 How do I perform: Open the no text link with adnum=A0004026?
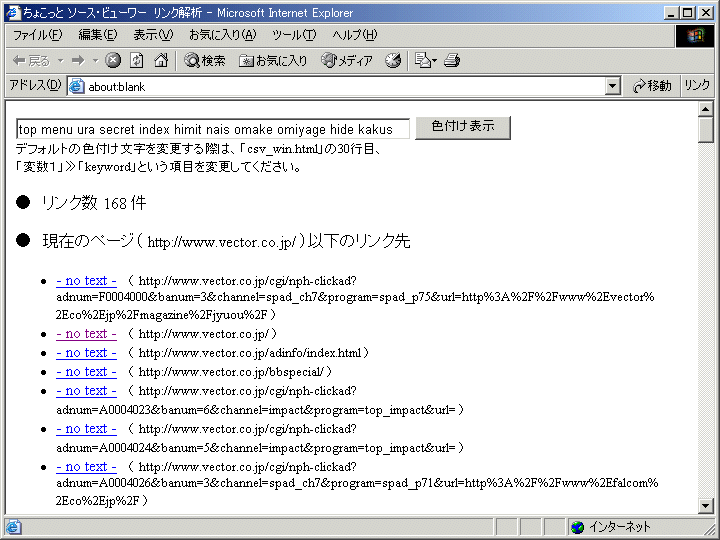(86, 467)
